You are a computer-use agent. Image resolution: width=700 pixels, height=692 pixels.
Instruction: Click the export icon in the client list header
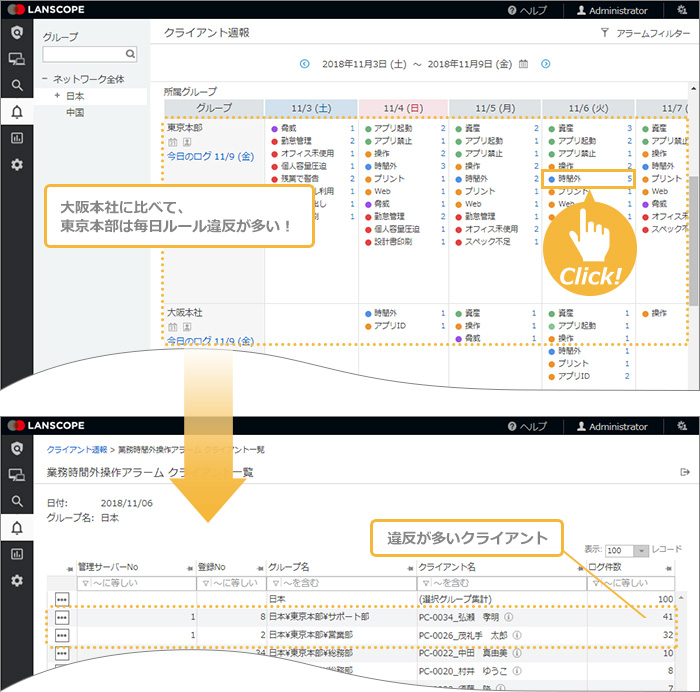[684, 471]
